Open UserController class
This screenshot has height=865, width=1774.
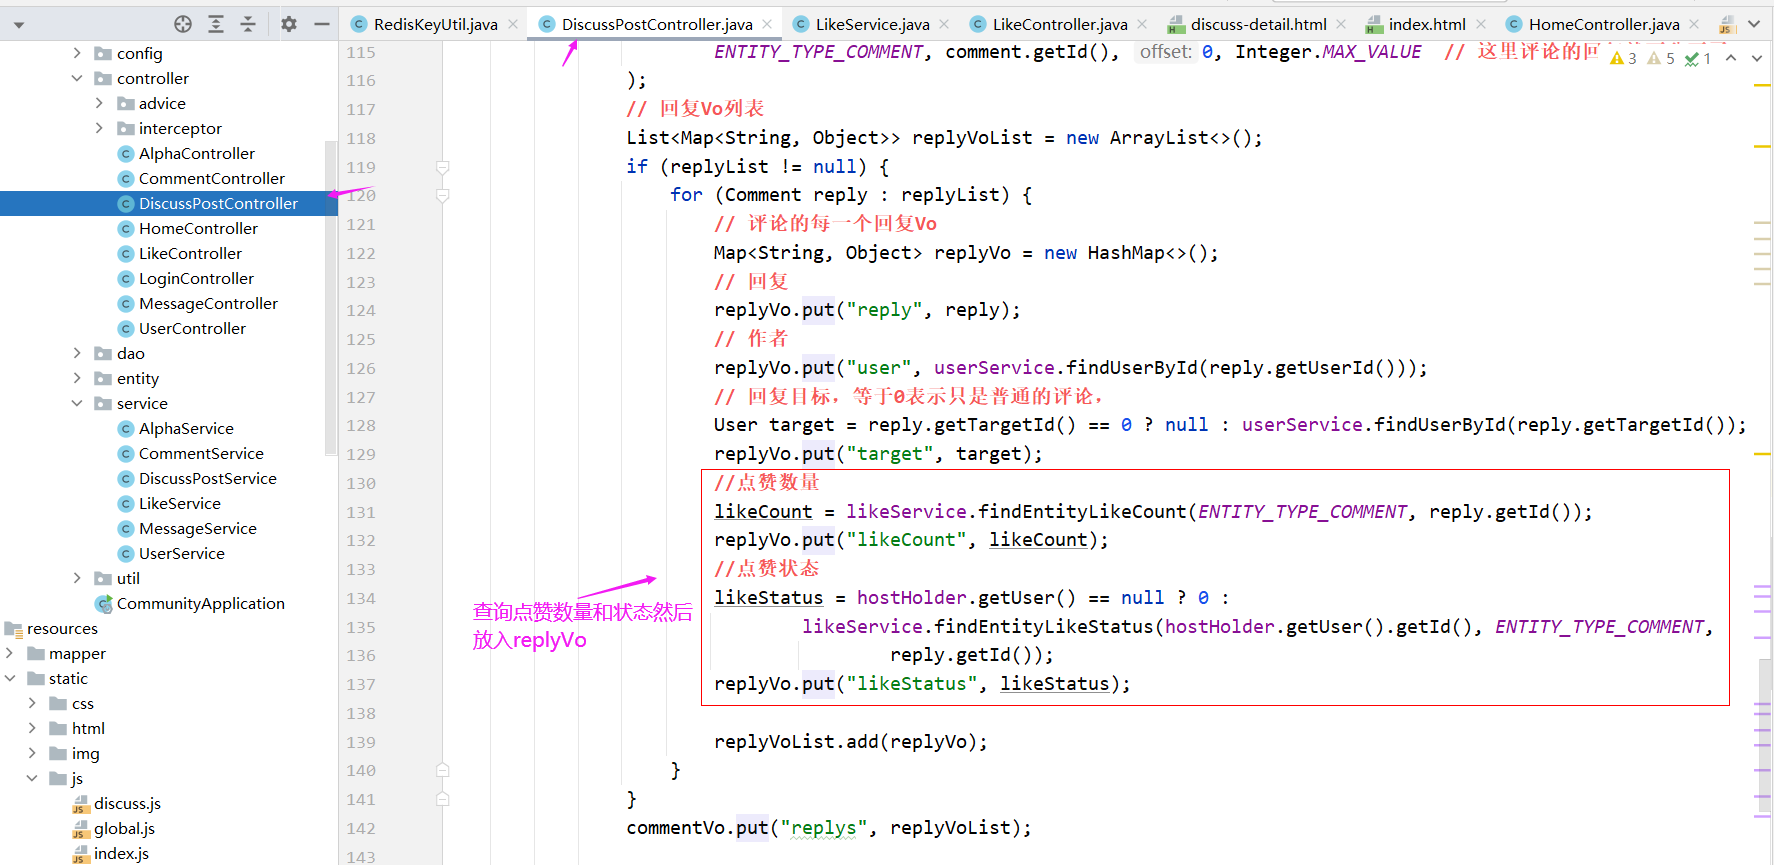192,328
